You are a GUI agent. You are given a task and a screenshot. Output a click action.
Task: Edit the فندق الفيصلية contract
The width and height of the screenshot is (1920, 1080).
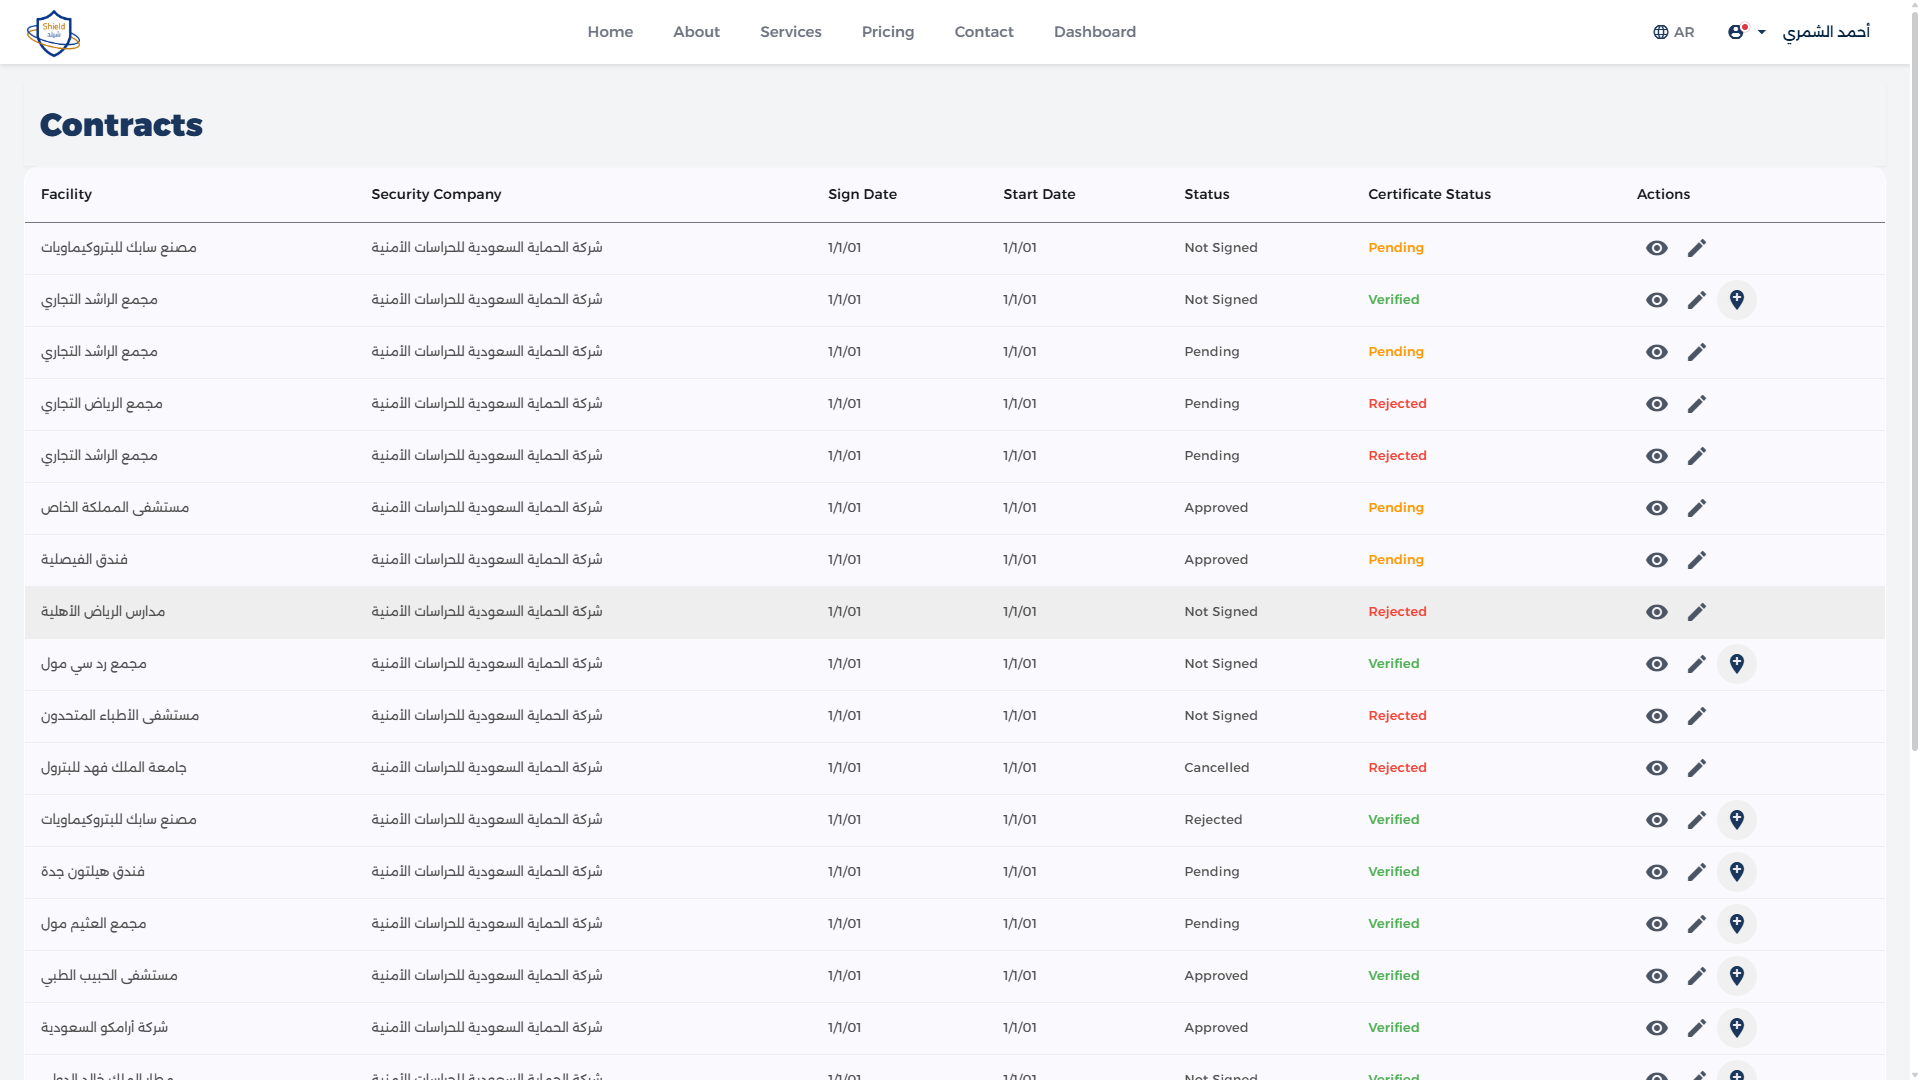[x=1697, y=560]
